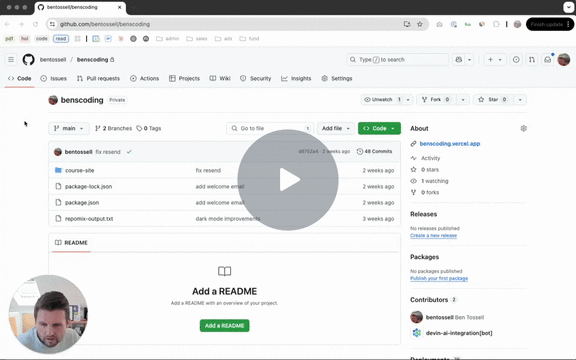
Task: Open the 0 forks link
Action: coord(430,192)
